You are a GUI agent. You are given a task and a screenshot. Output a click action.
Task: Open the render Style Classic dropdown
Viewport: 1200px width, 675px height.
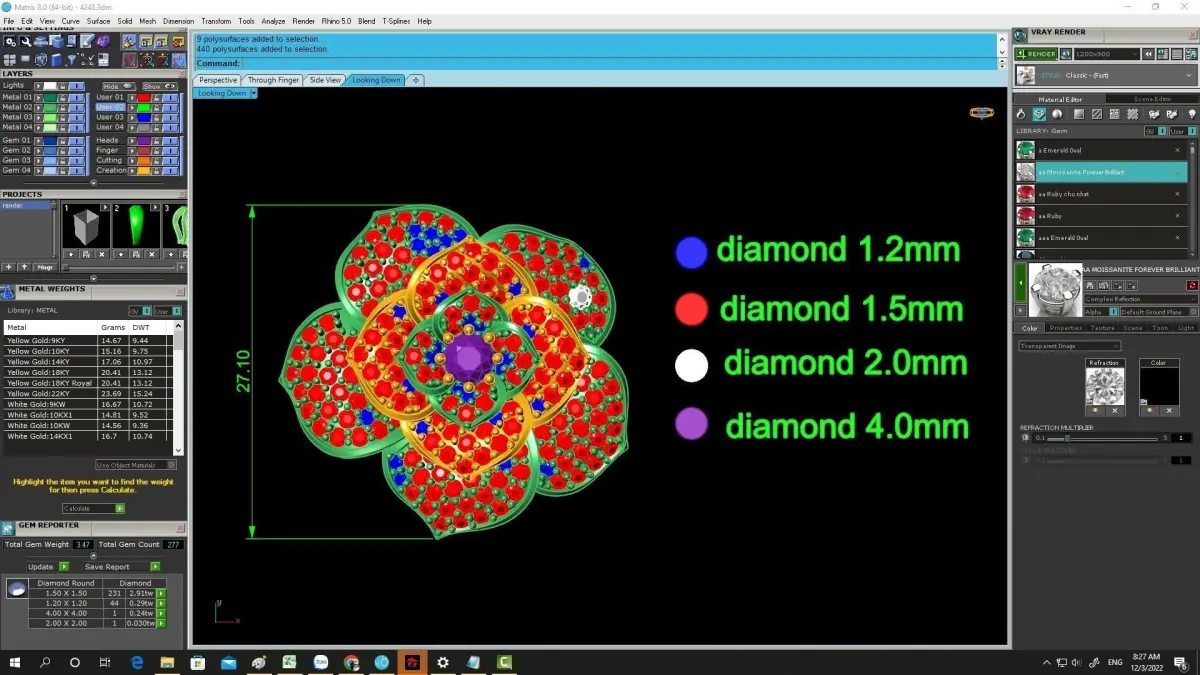pyautogui.click(x=1107, y=75)
